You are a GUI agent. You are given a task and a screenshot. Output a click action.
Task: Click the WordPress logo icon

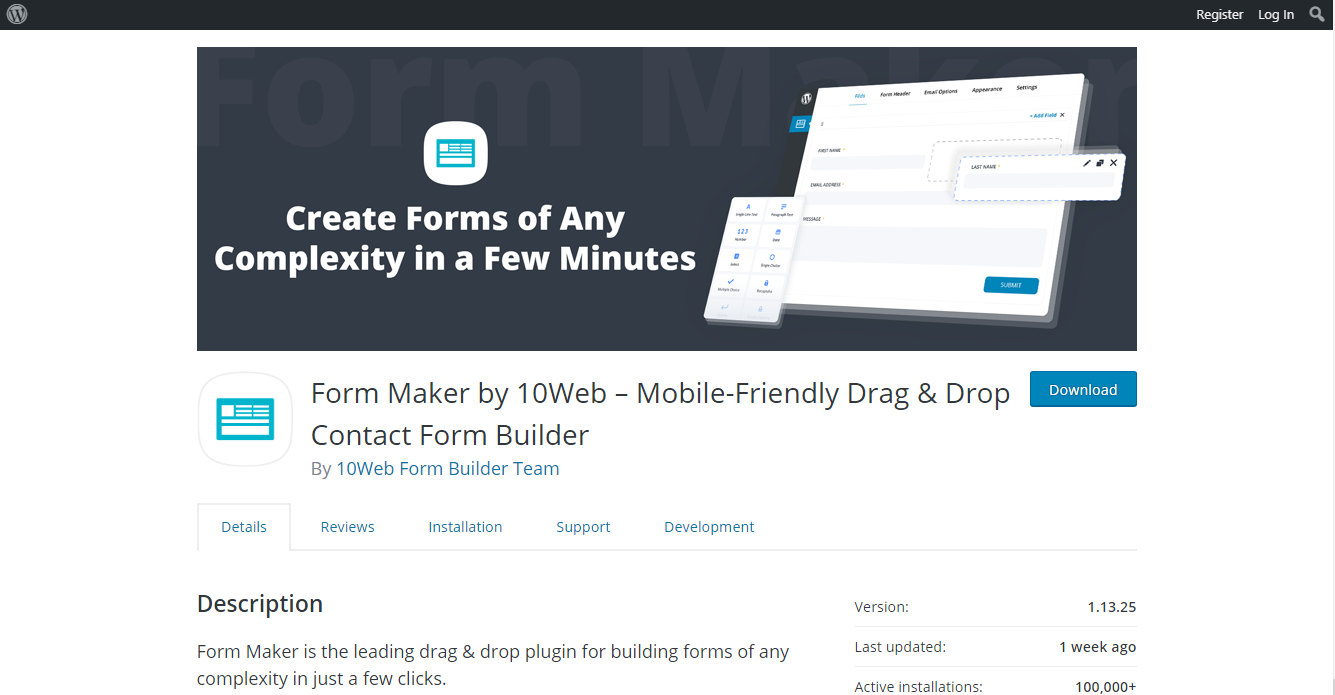coord(17,14)
